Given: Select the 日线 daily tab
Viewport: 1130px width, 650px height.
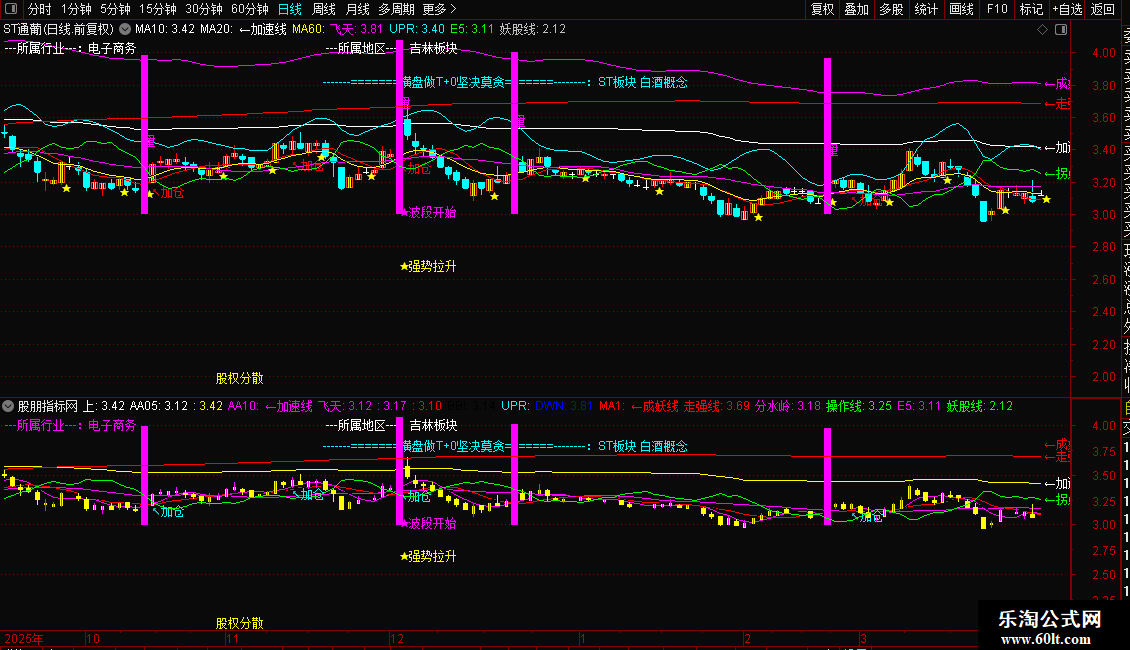Looking at the screenshot, I should (290, 9).
